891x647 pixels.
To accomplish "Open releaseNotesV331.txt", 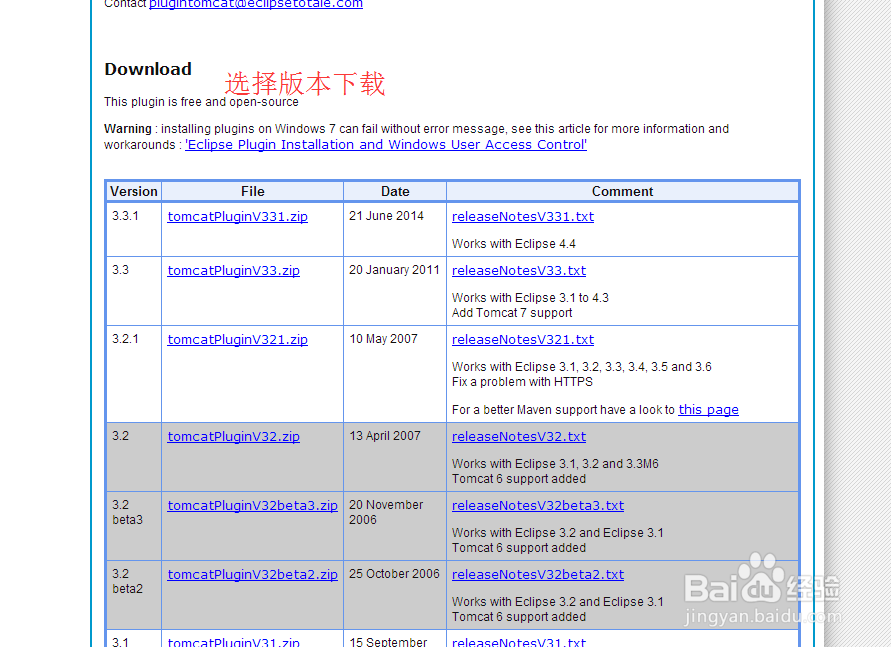I will [523, 217].
